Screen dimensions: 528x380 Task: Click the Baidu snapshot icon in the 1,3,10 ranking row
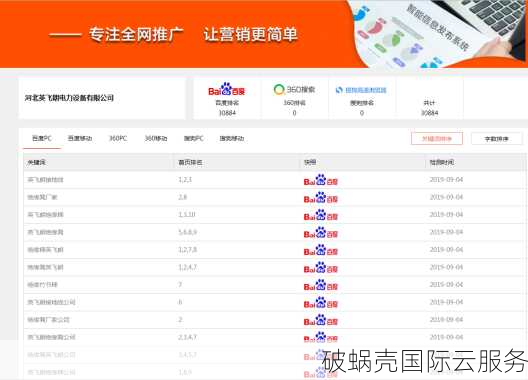[321, 215]
